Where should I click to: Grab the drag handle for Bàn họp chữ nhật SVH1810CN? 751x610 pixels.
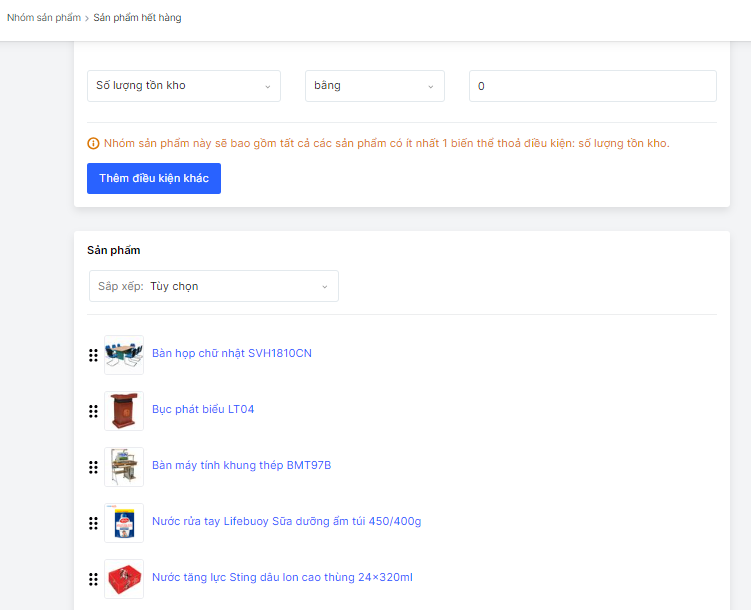coord(93,355)
